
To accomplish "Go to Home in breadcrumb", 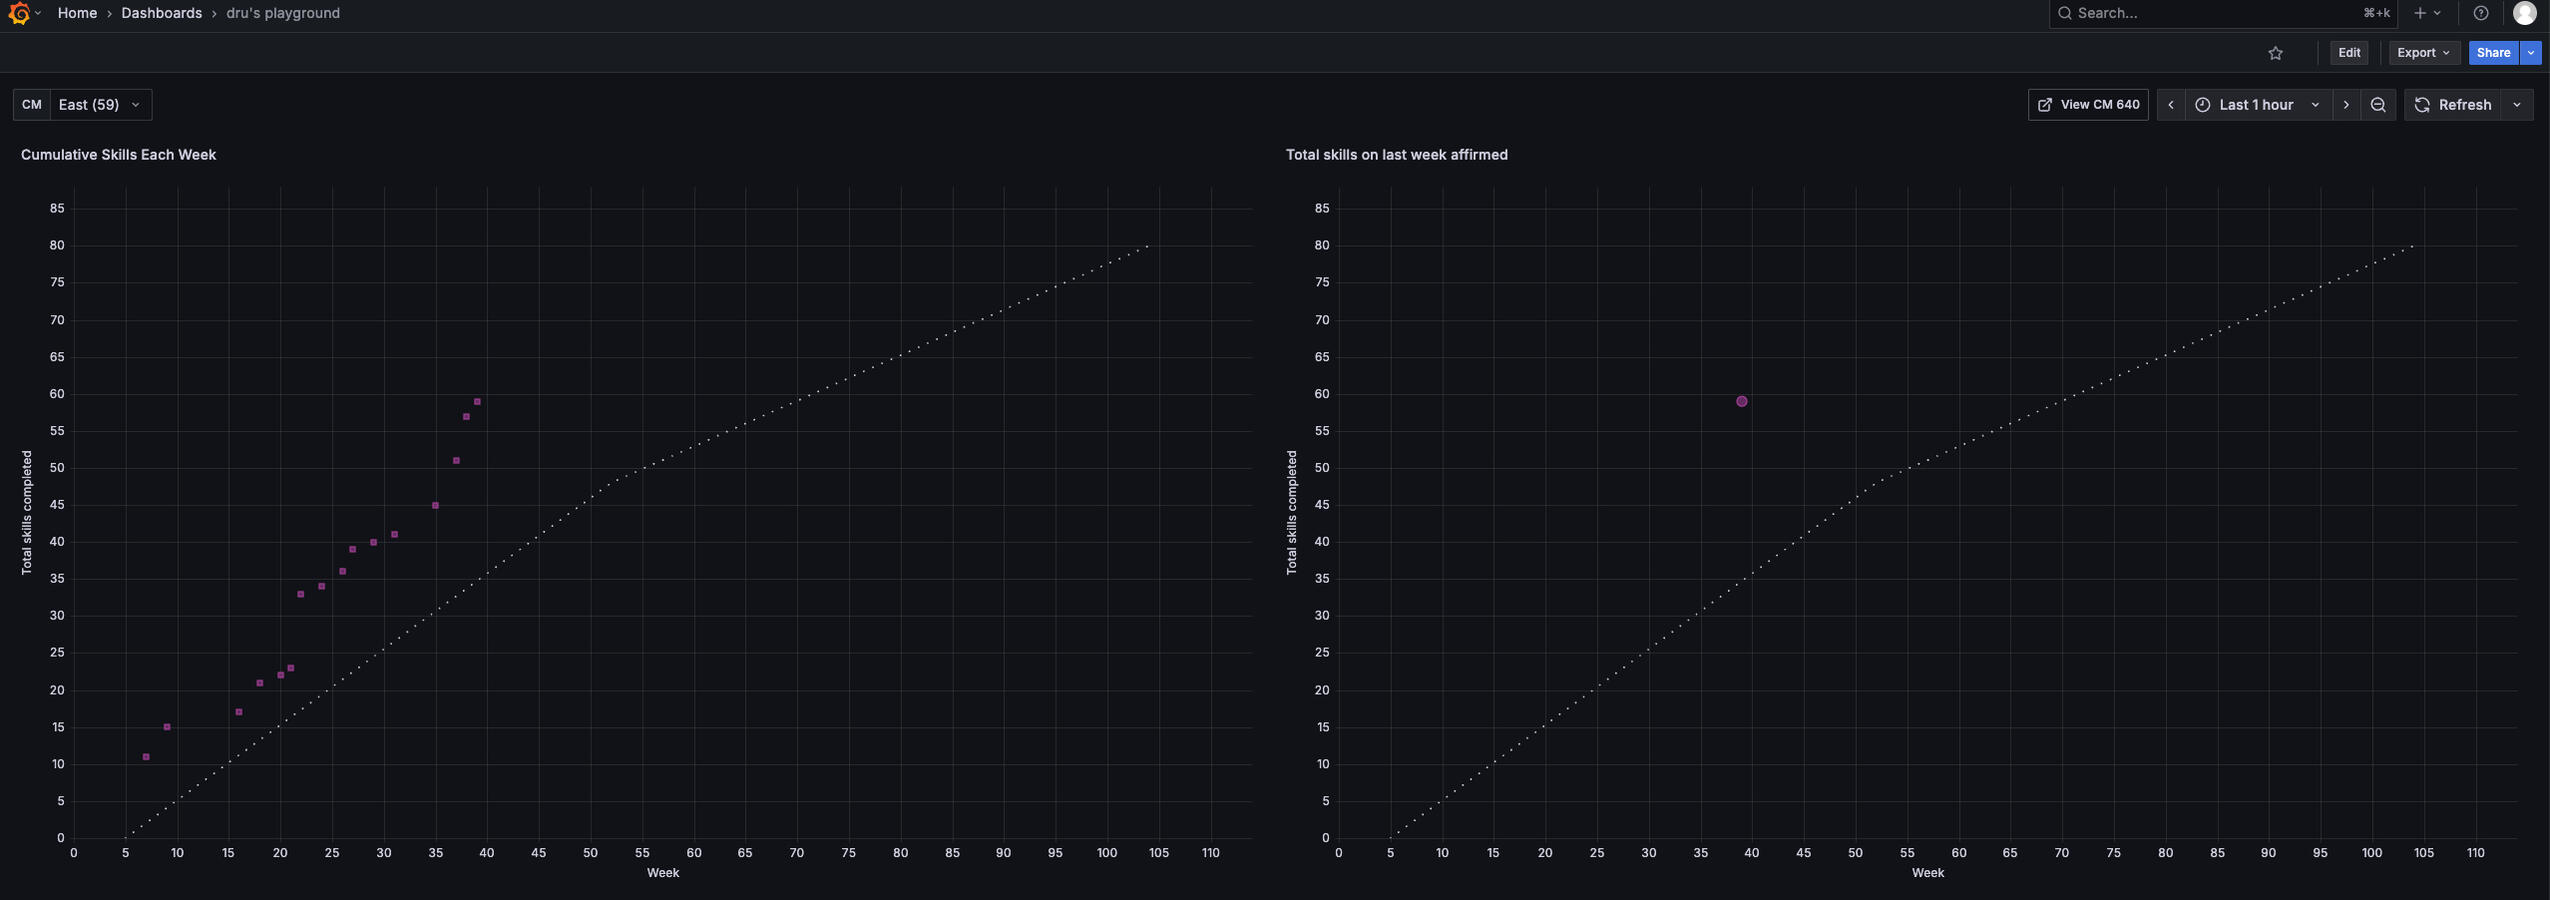I will click(77, 13).
